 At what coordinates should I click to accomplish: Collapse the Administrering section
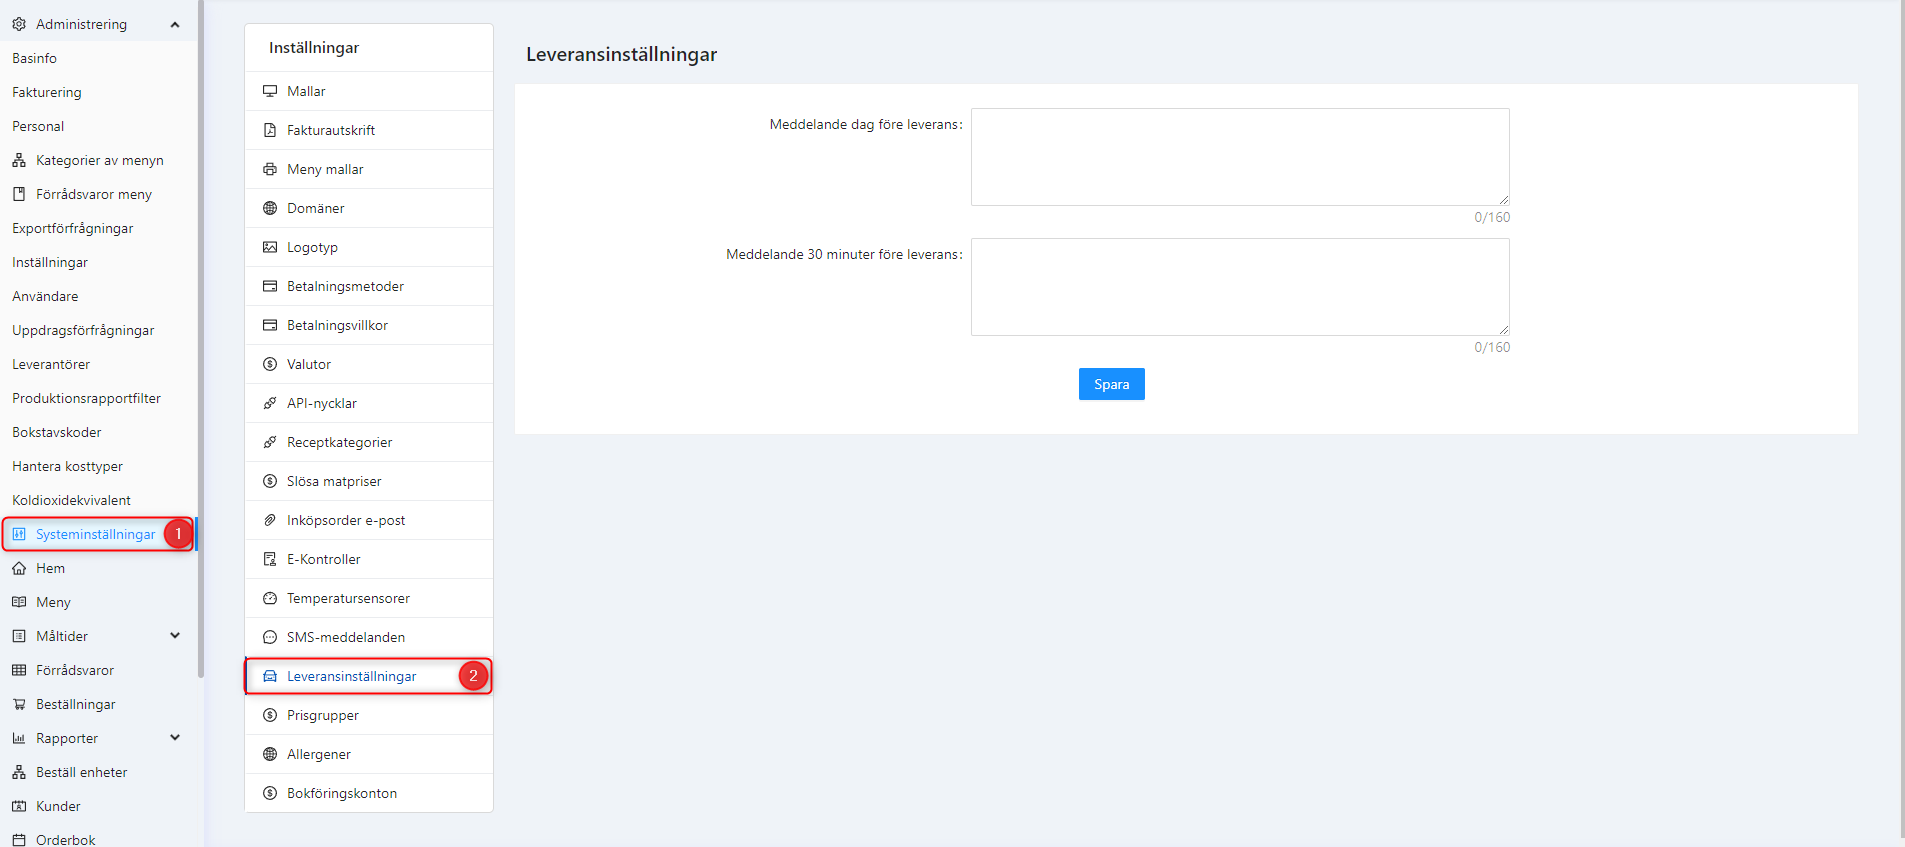(175, 24)
